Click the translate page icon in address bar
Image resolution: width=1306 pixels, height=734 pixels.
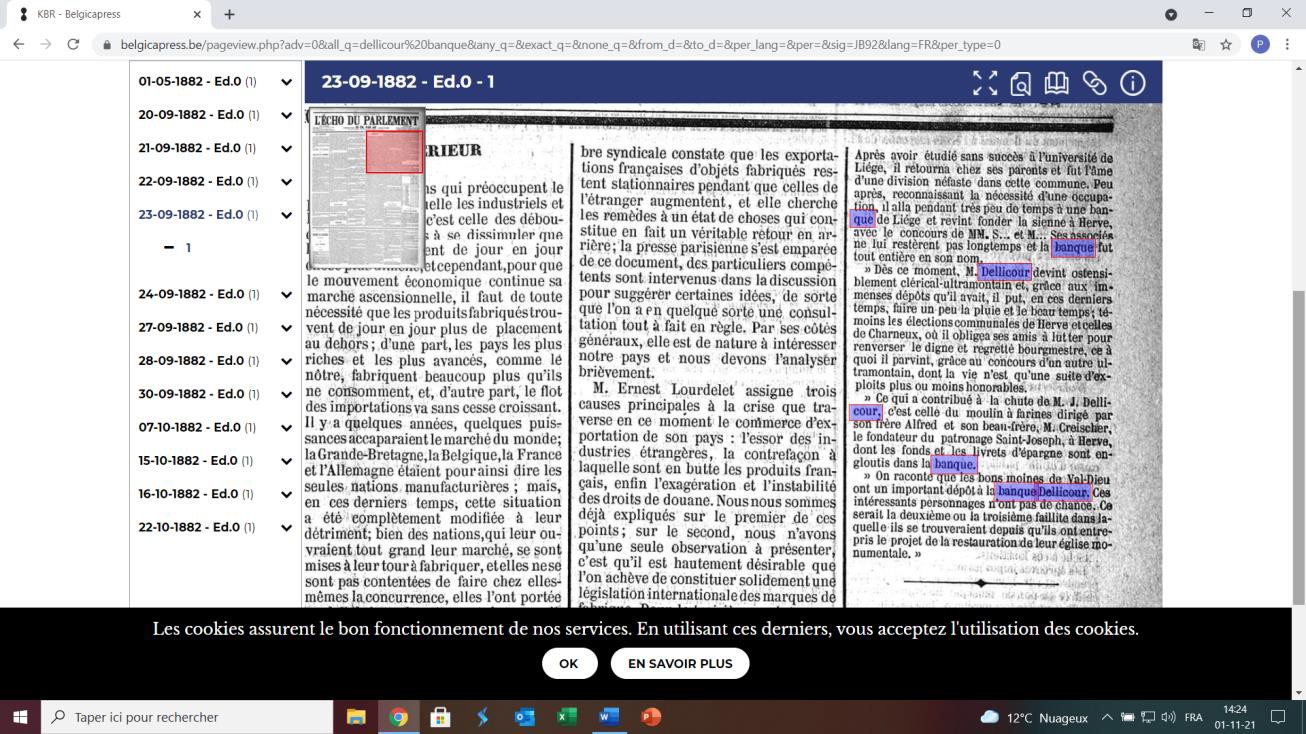pos(1198,45)
